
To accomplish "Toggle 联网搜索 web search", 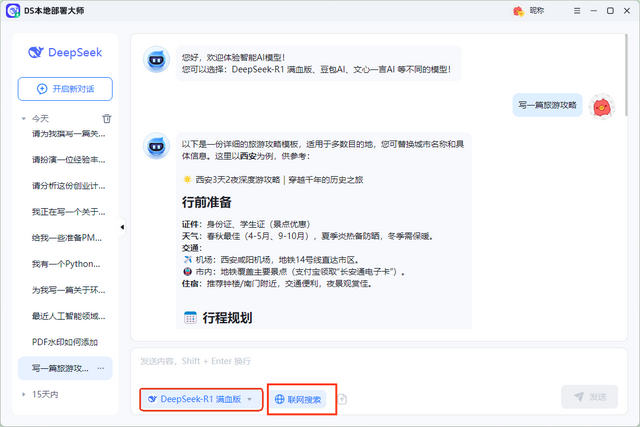I will tap(298, 399).
